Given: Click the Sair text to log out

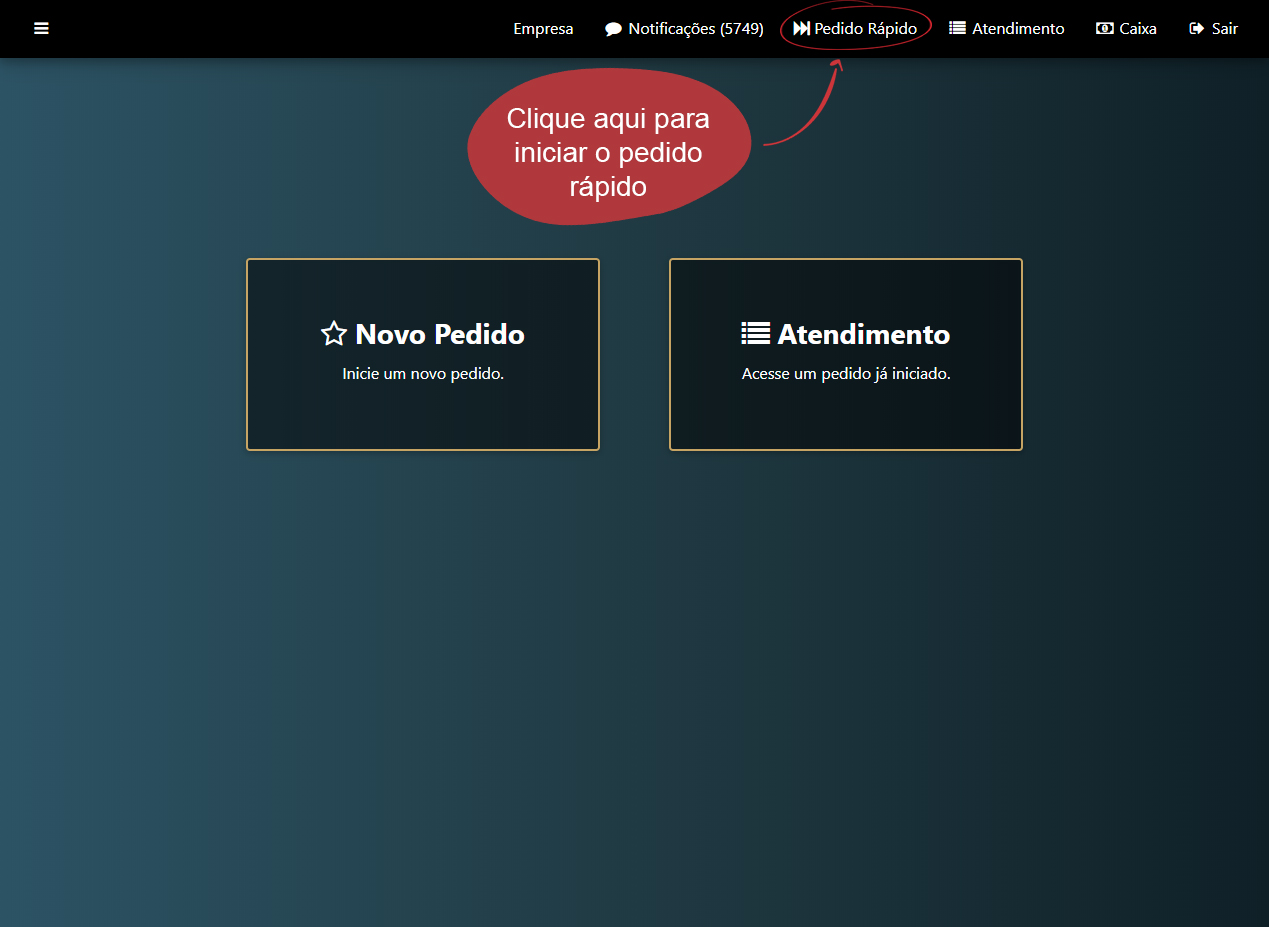Looking at the screenshot, I should click(1225, 29).
